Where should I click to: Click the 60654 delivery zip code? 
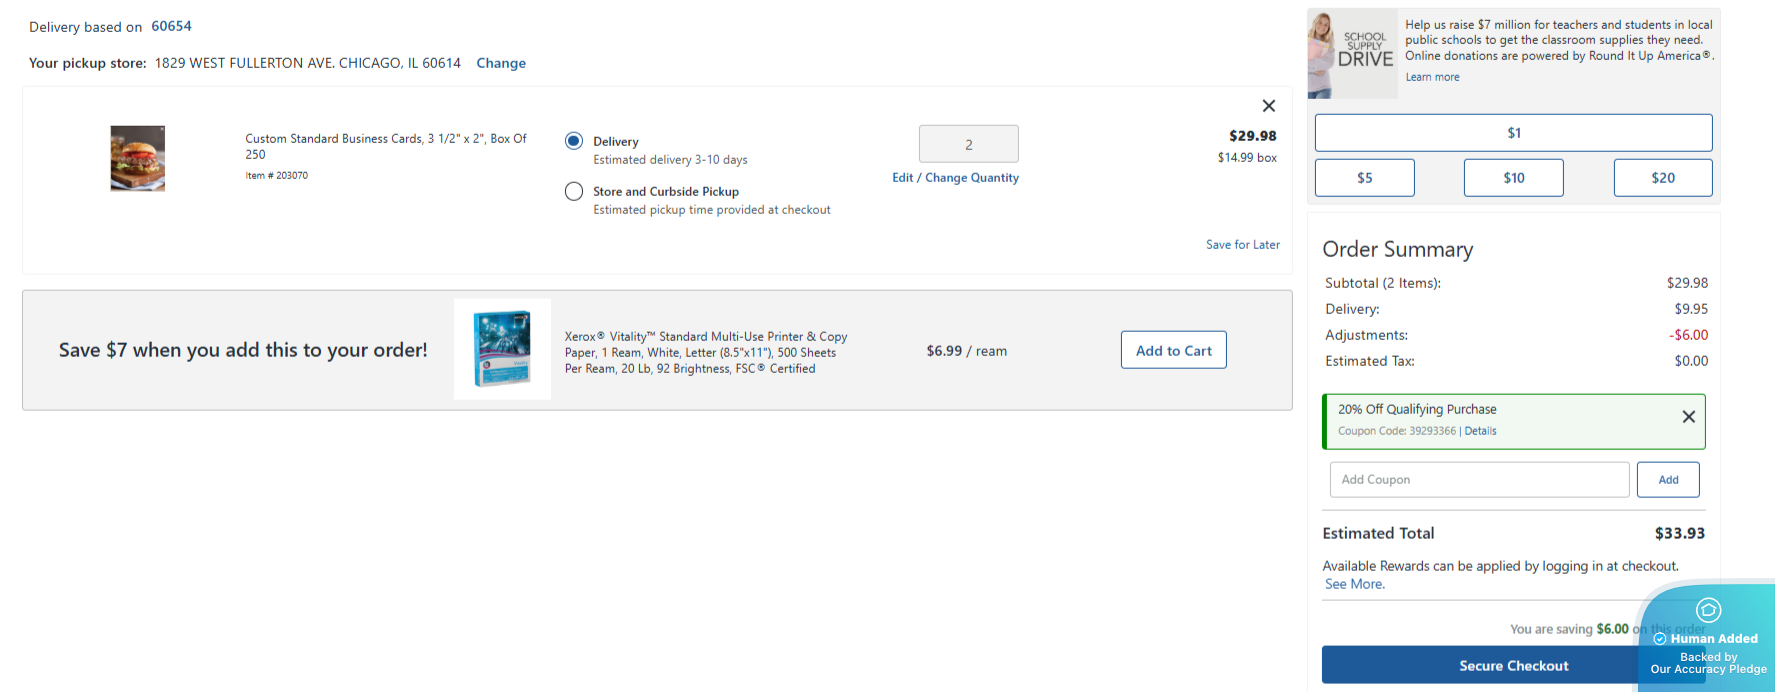(x=171, y=26)
